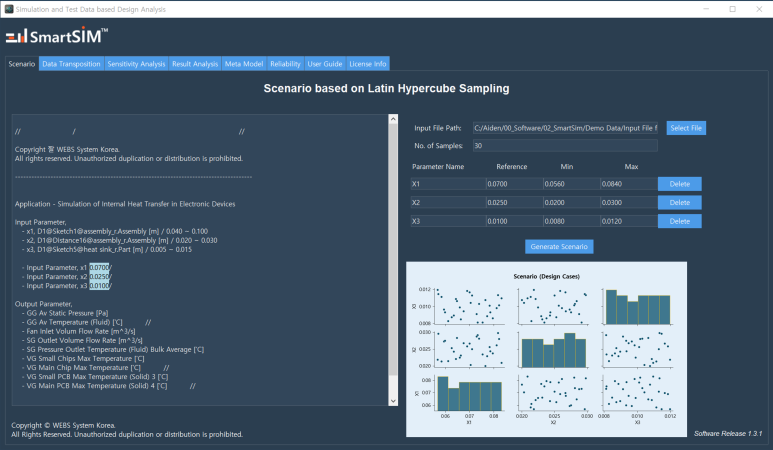Click the app icon in title bar
773x450 pixels.
pyautogui.click(x=8, y=9)
